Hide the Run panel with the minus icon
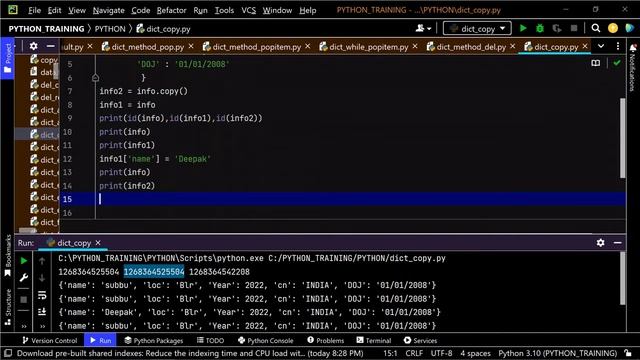 tap(618, 242)
